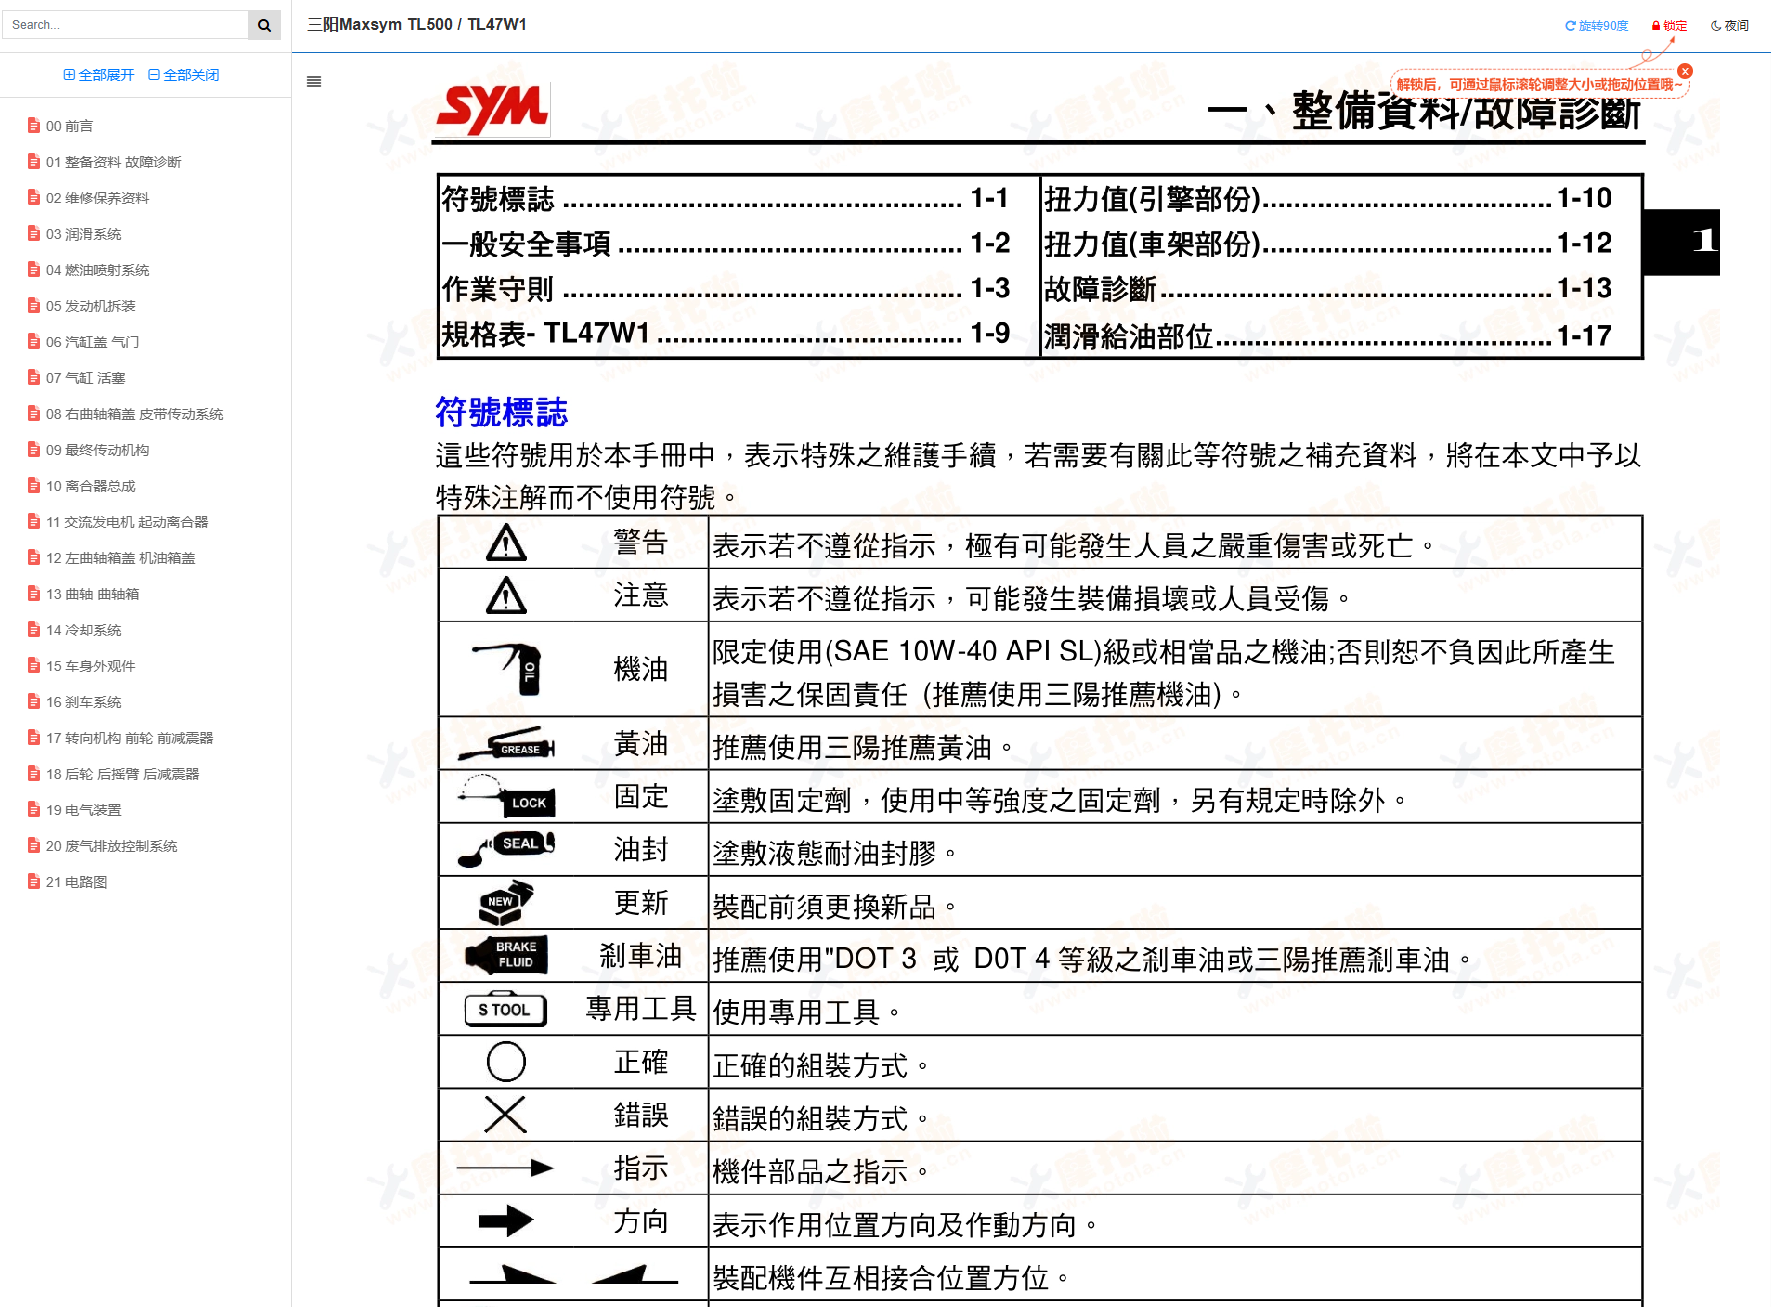This screenshot has height=1307, width=1771.
Task: Click the thin arrow 指示 symbol
Action: coord(505,1167)
